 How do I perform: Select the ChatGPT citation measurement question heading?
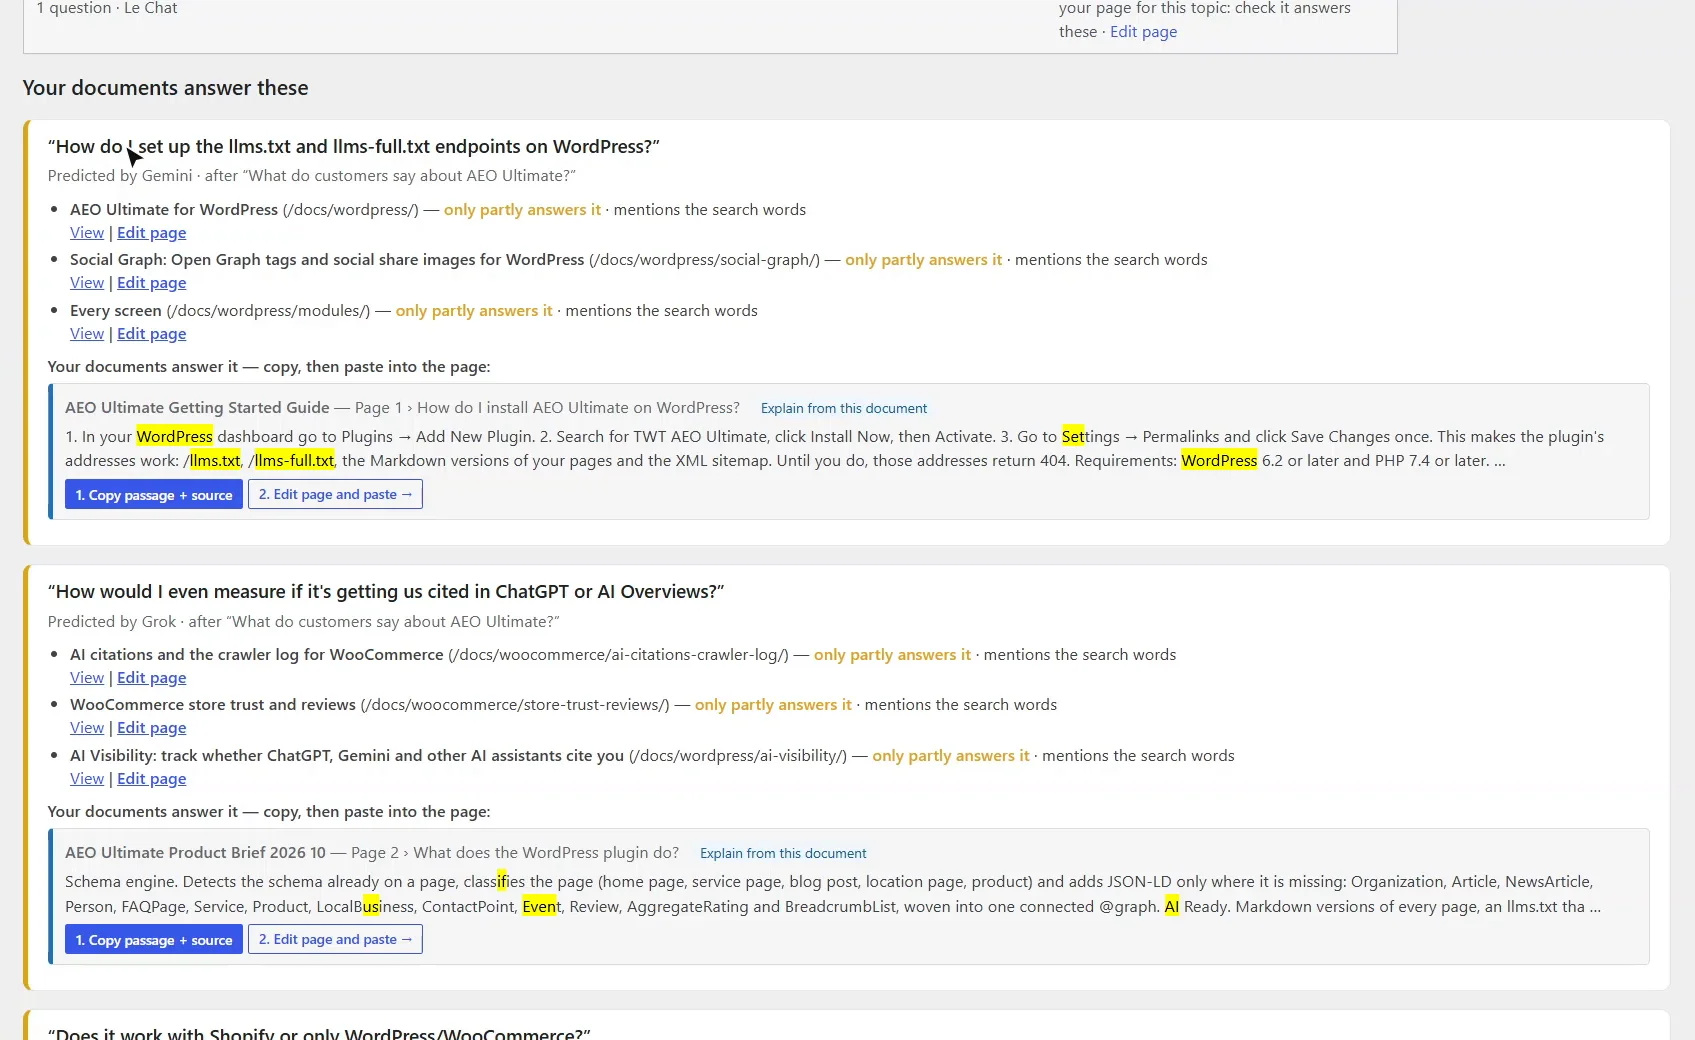pos(386,592)
